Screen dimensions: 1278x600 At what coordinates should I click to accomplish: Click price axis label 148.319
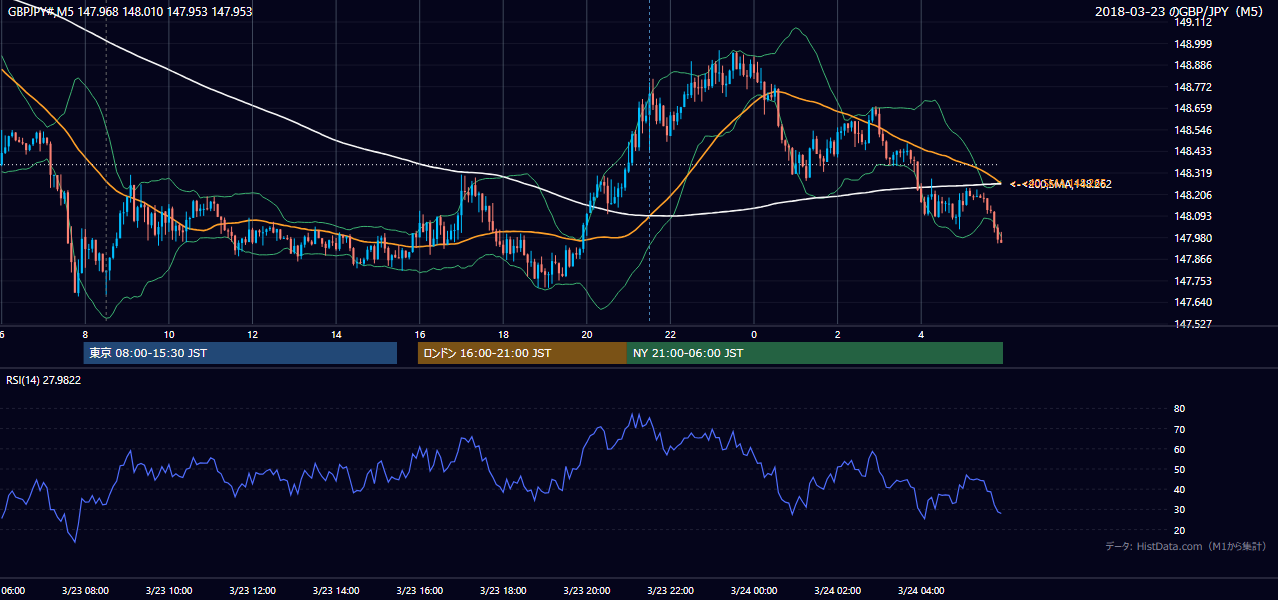tap(1193, 173)
